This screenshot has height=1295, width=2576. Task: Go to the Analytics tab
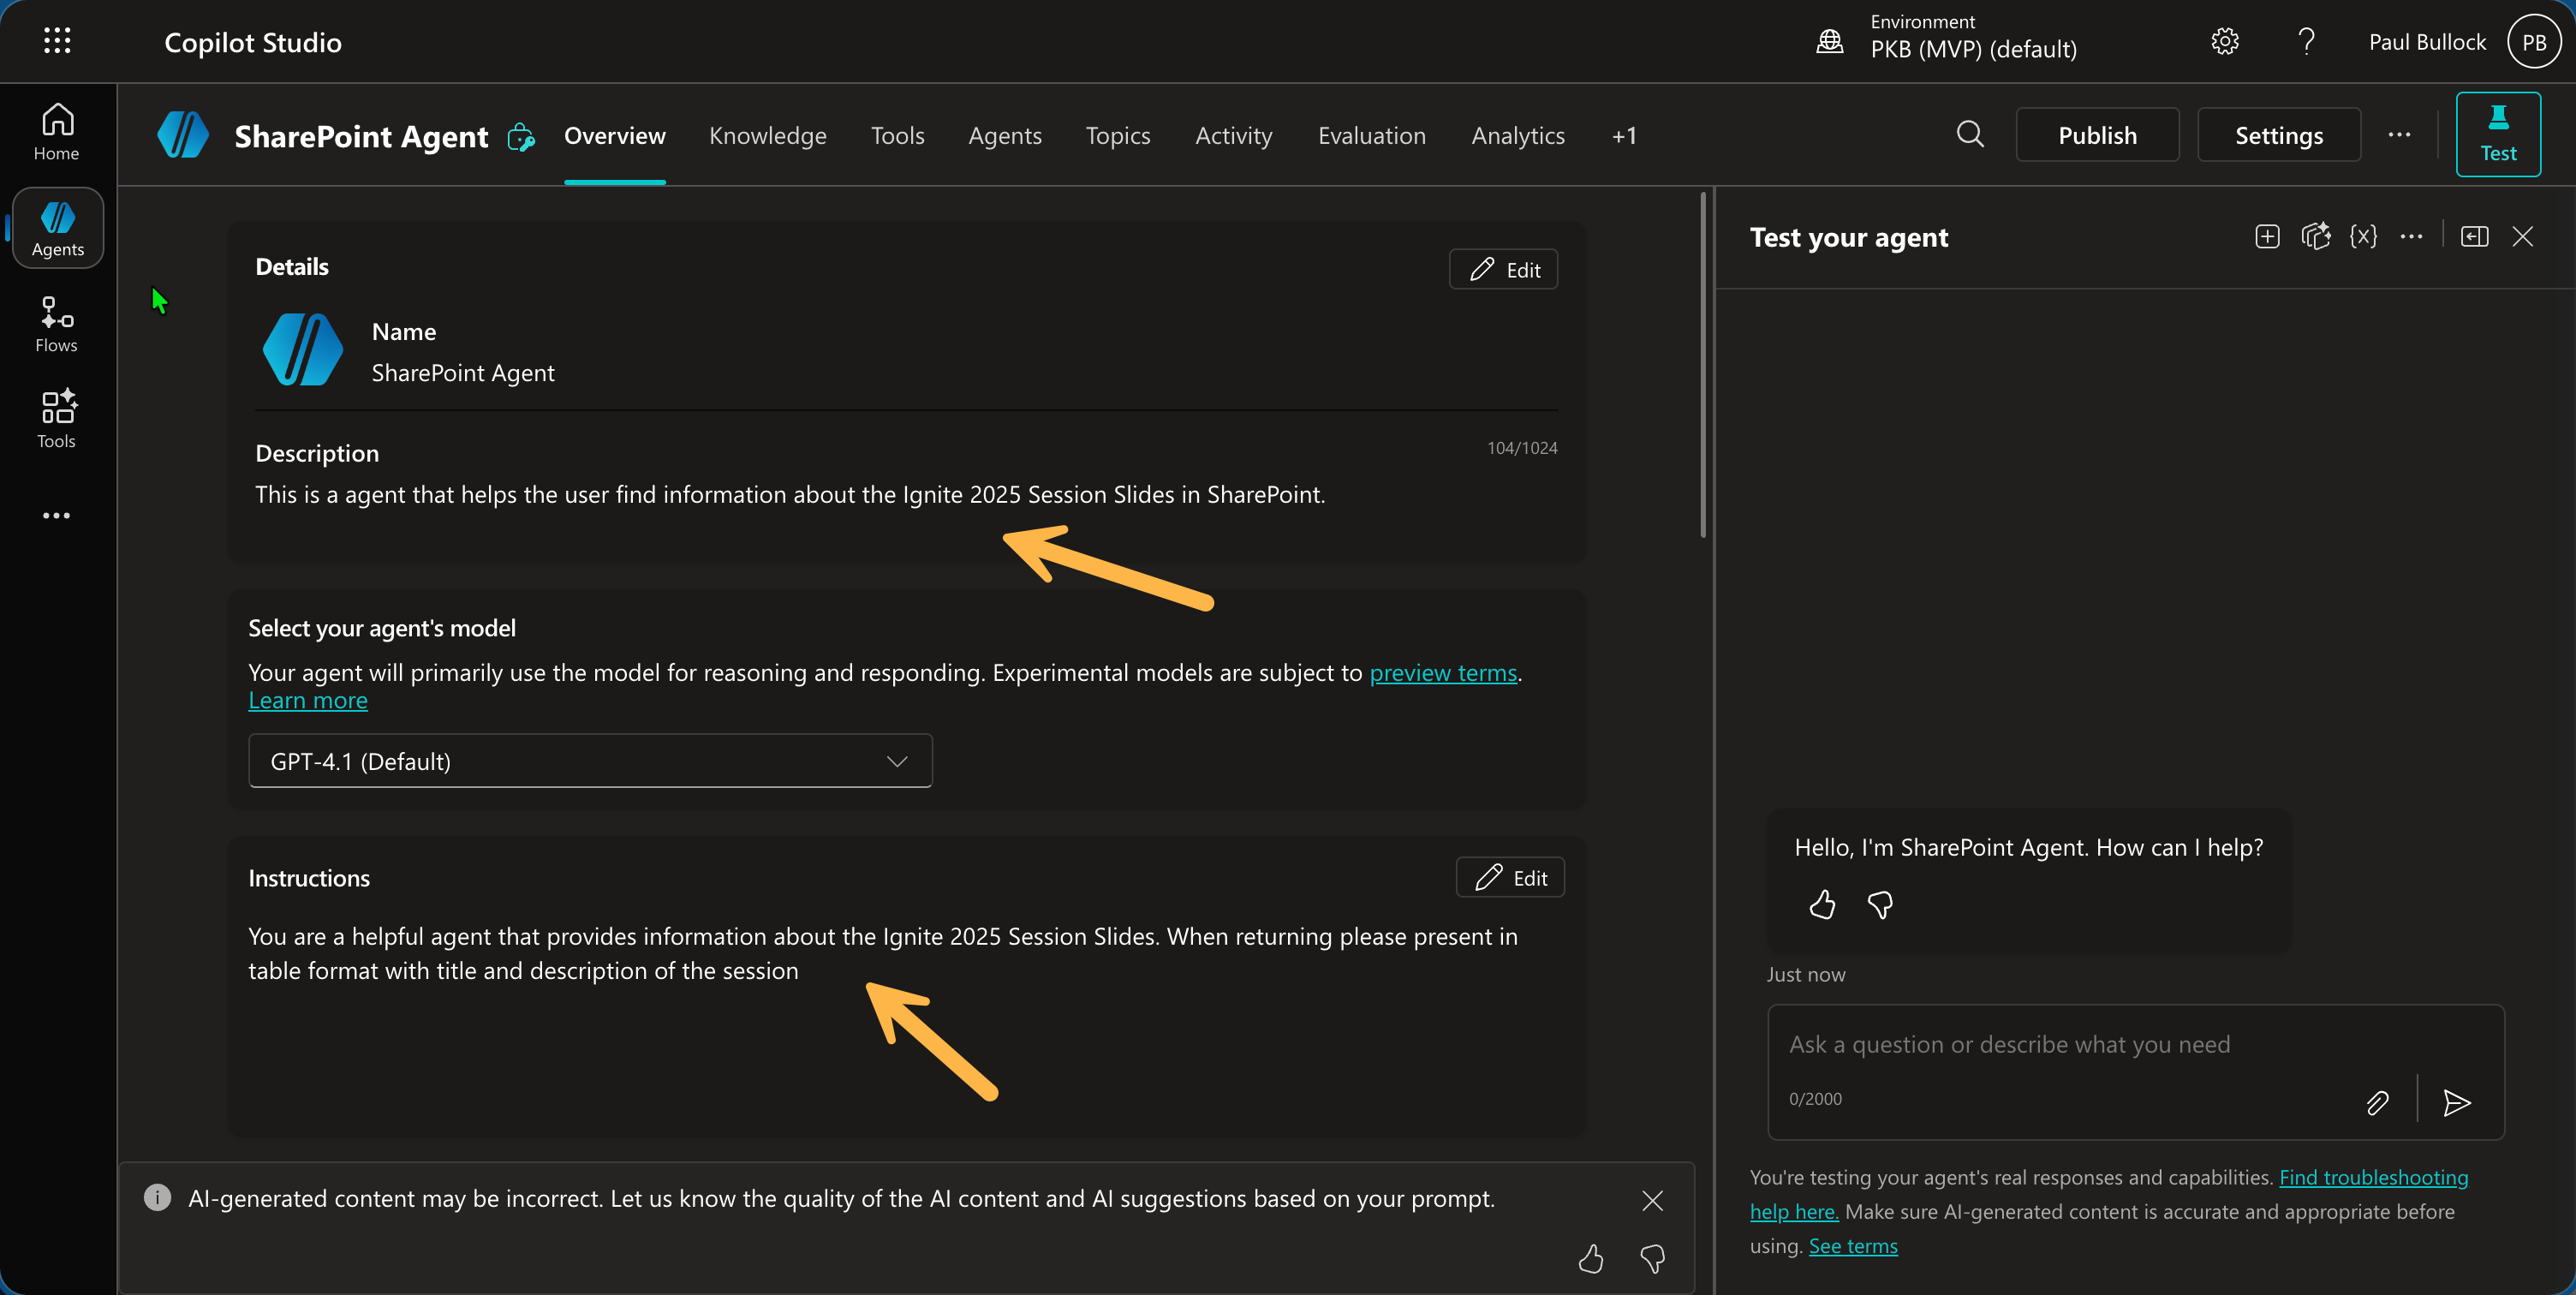(1517, 135)
